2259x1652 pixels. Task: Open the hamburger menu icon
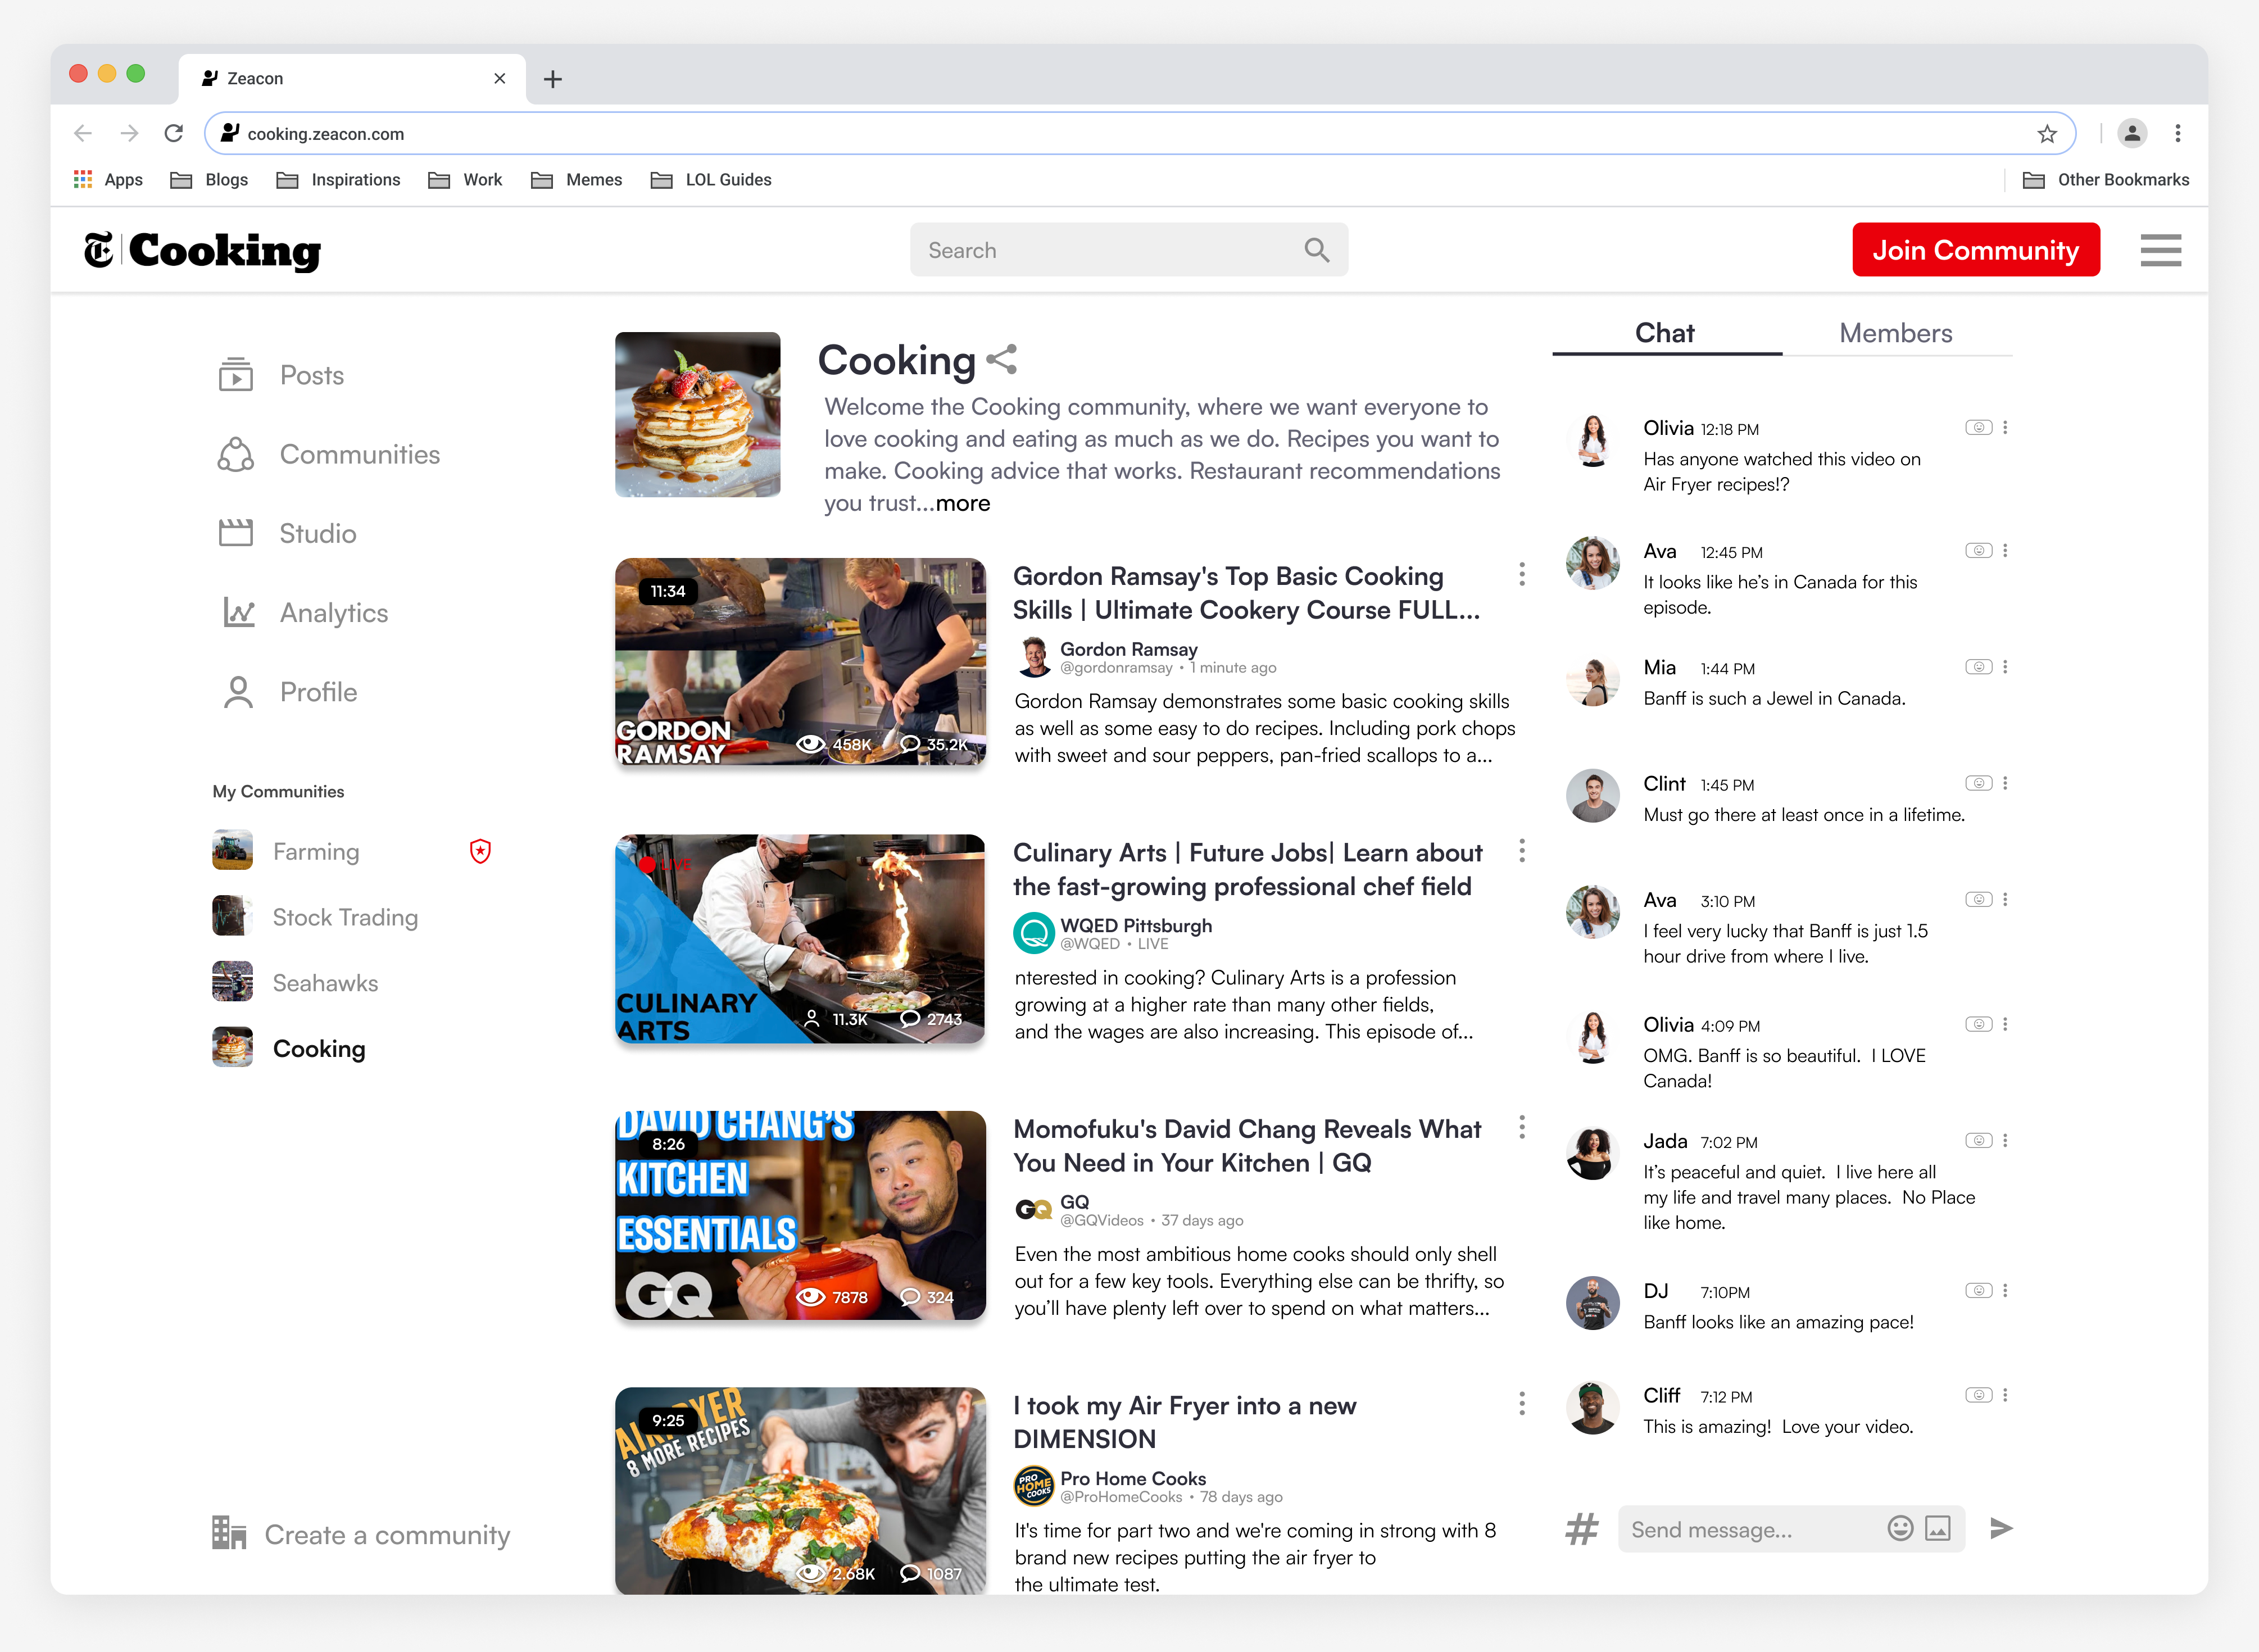[x=2160, y=250]
